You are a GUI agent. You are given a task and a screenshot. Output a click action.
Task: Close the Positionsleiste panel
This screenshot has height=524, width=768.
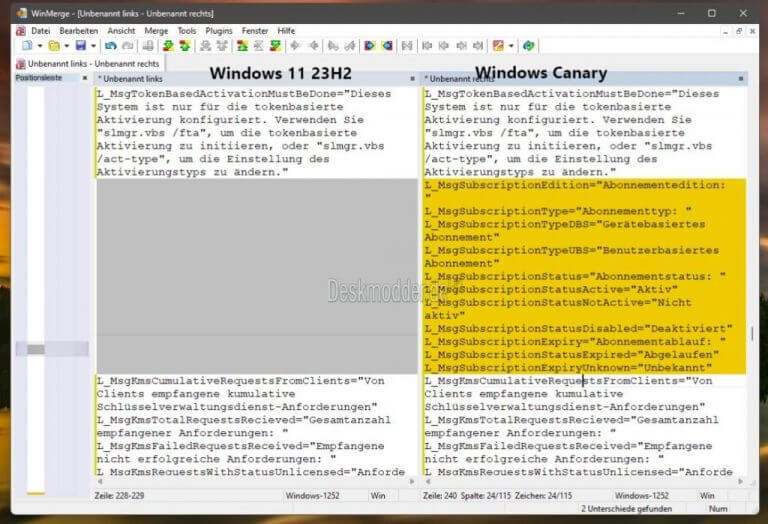pos(87,79)
